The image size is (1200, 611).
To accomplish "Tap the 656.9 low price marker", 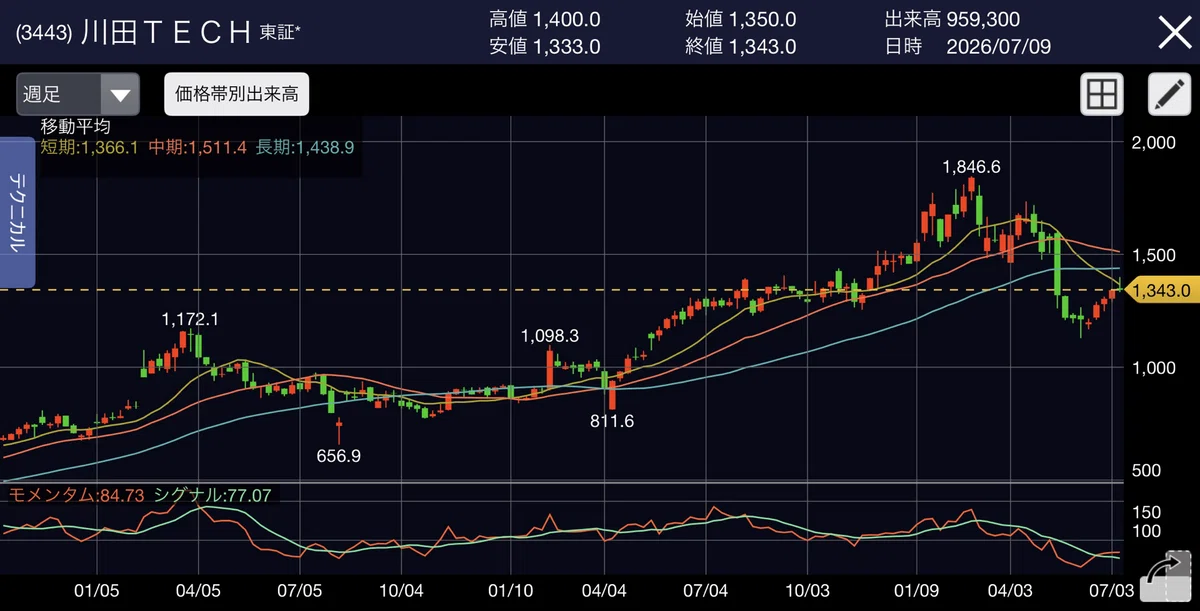I will point(338,455).
